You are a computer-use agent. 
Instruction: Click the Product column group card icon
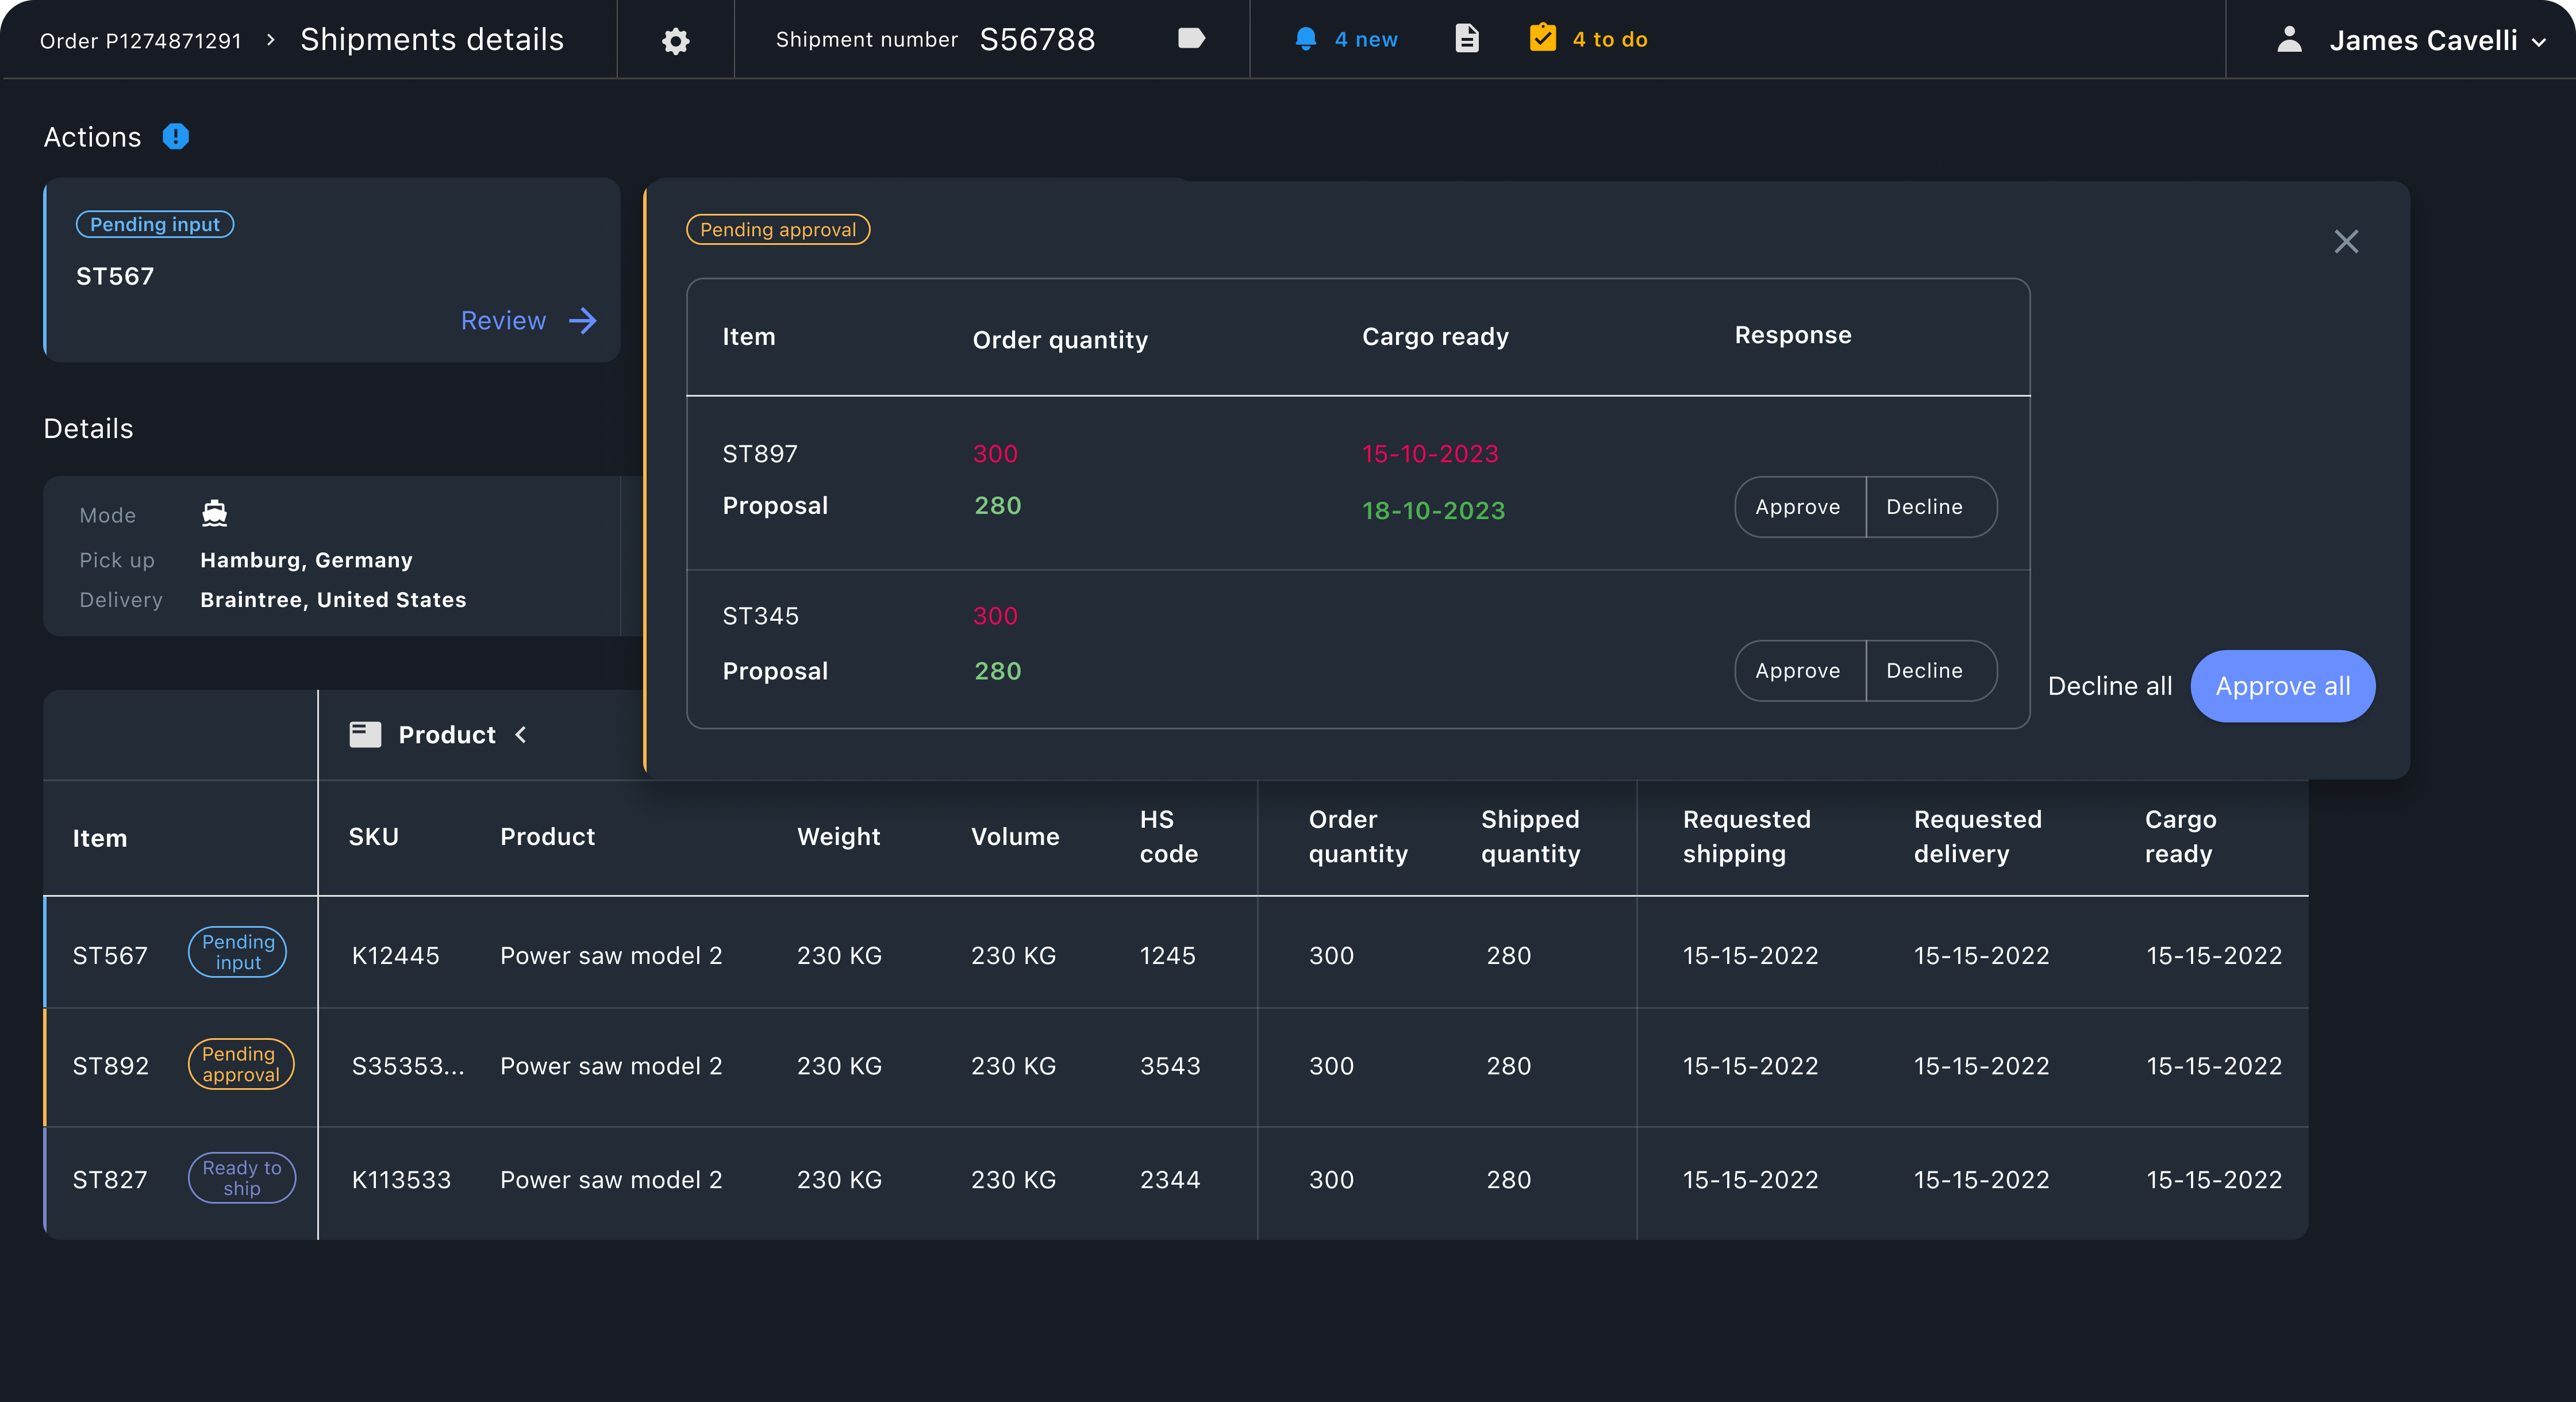(365, 735)
